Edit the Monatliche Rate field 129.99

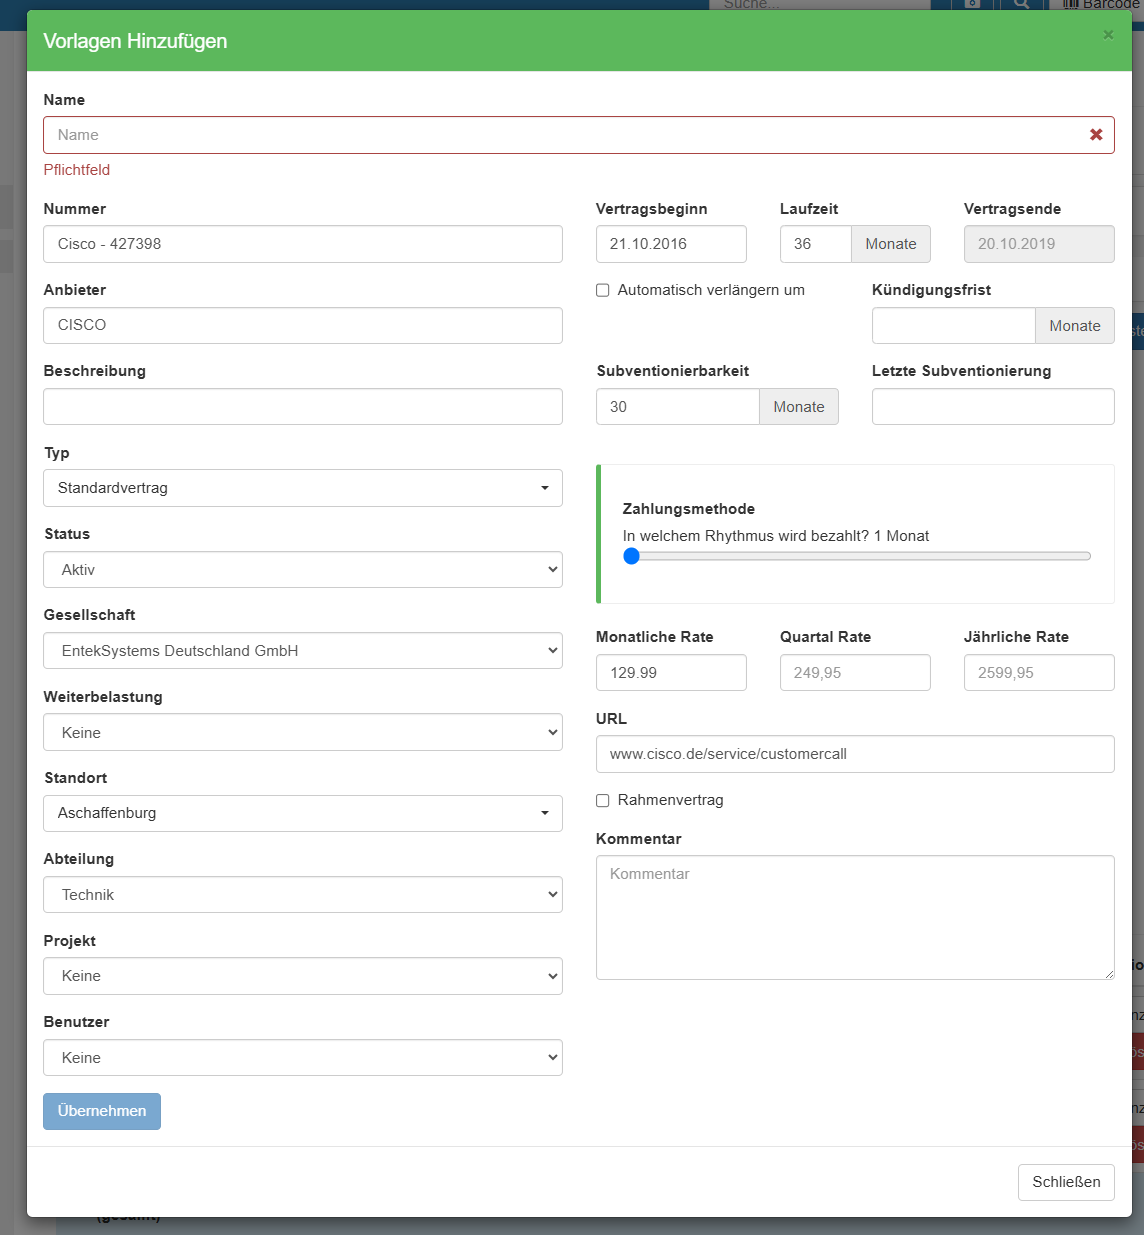pyautogui.click(x=671, y=673)
